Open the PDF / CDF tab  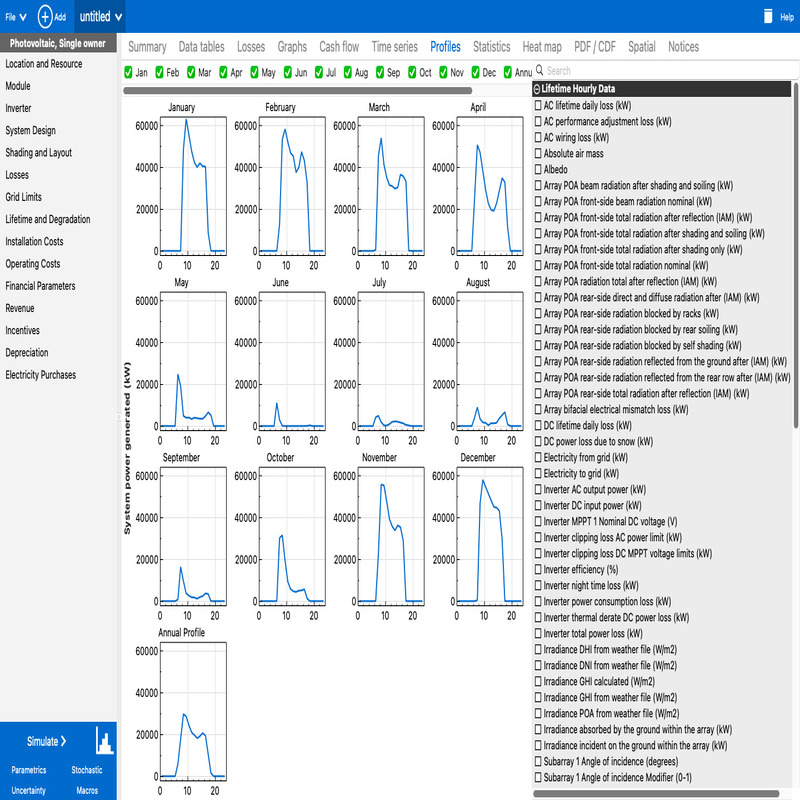pyautogui.click(x=595, y=47)
